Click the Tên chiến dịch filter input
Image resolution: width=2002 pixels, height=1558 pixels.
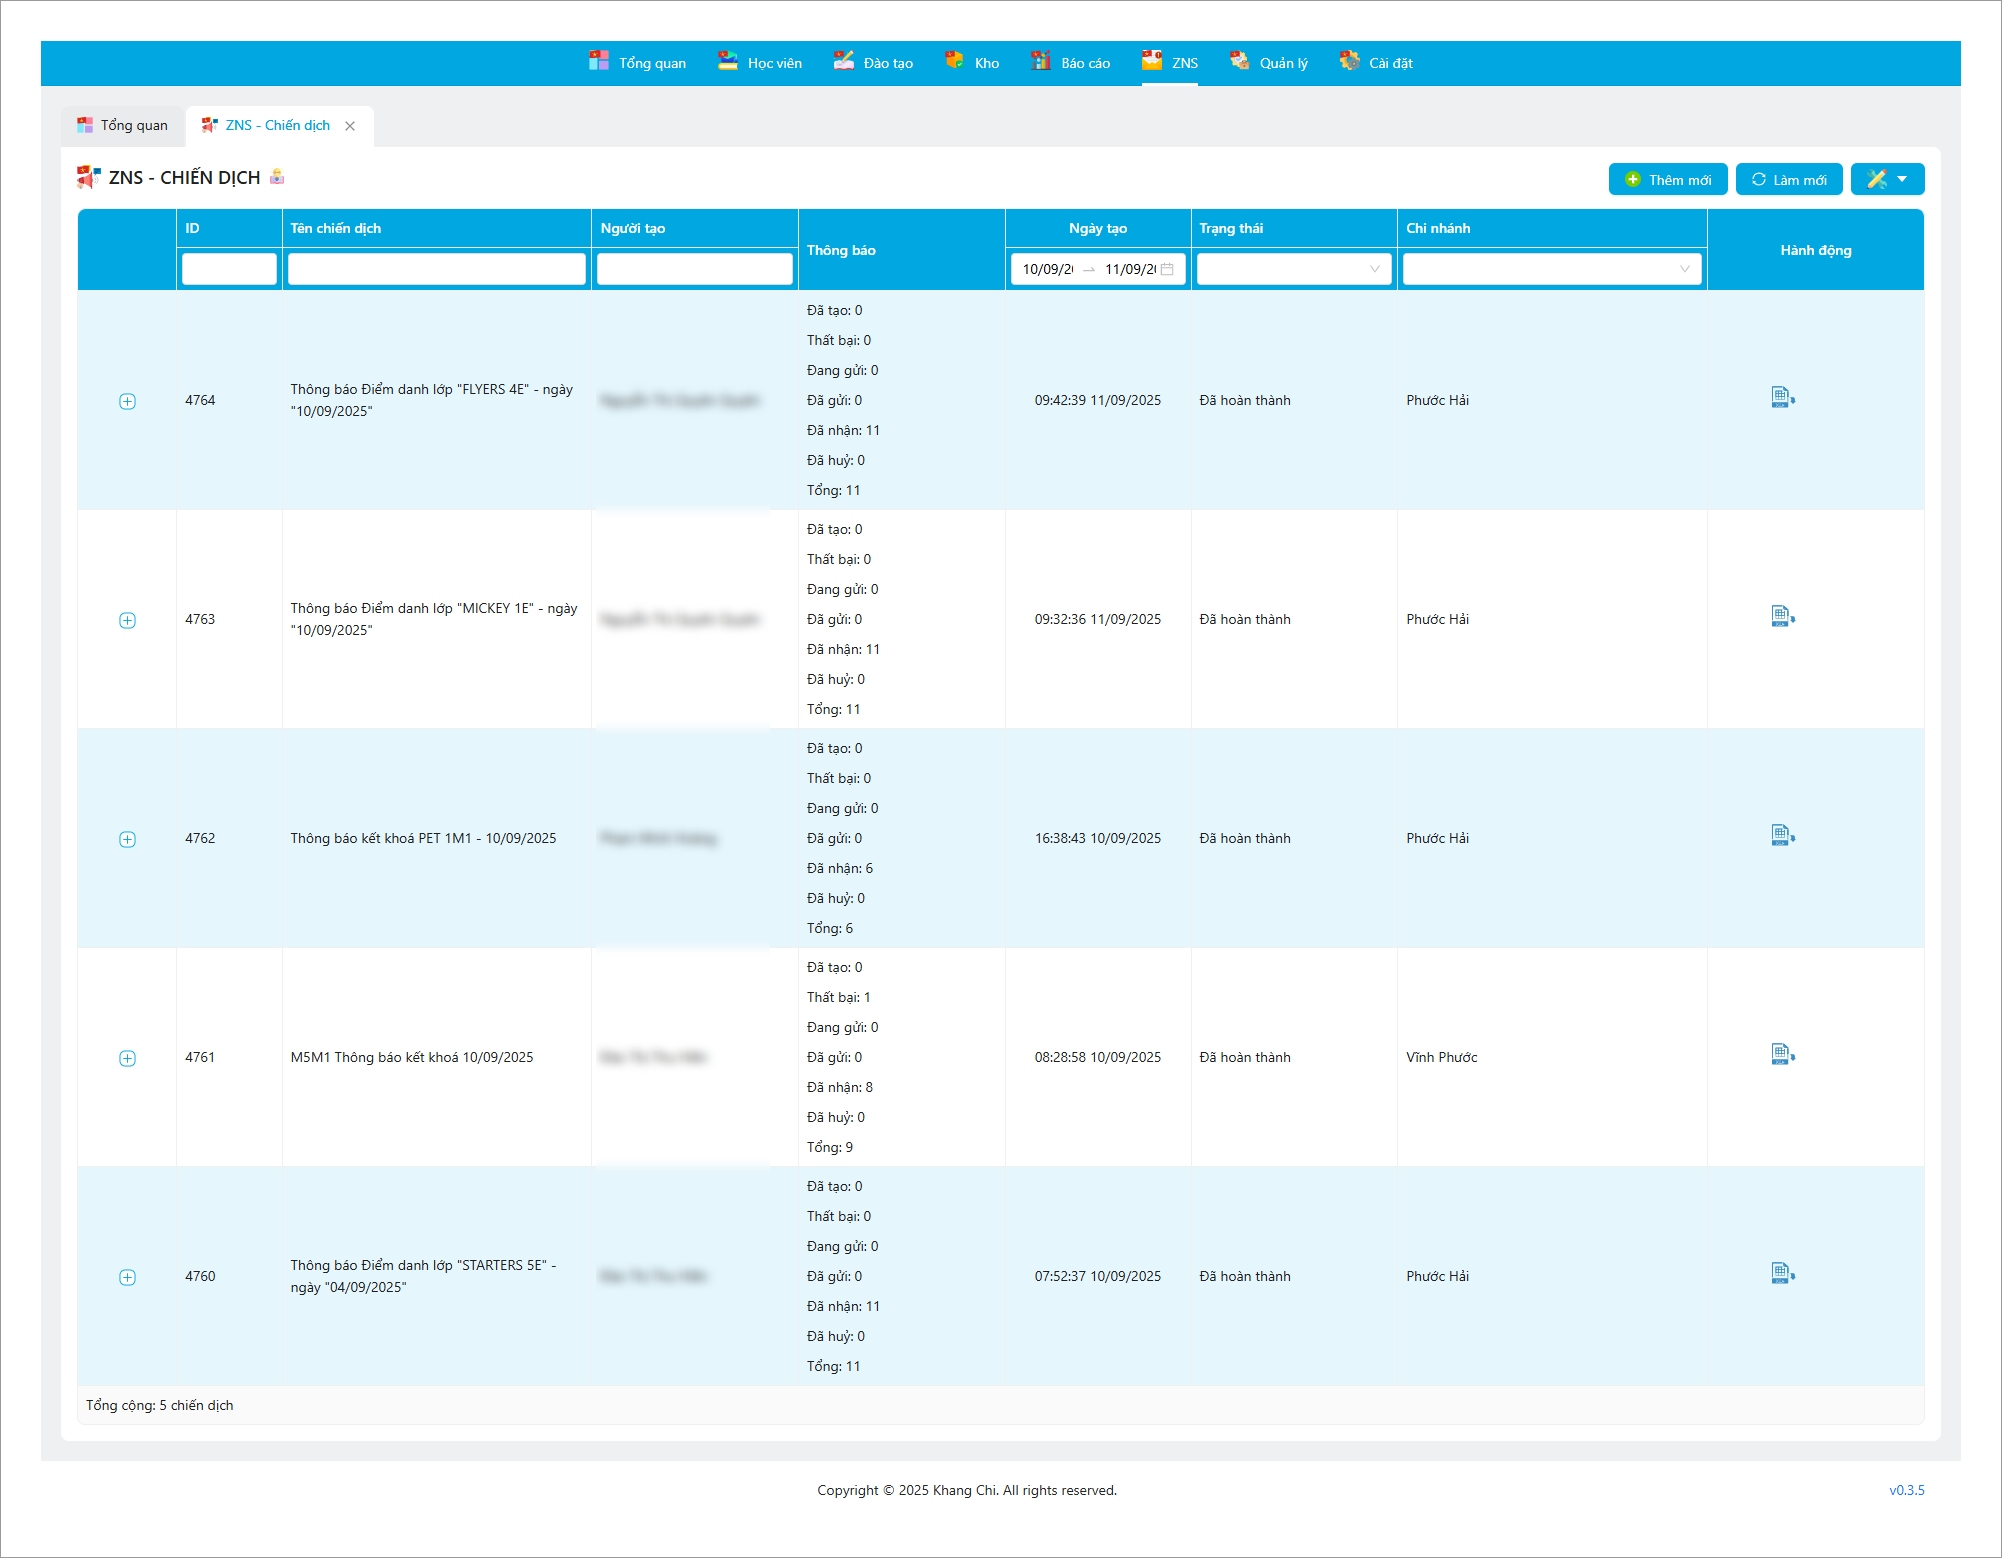point(436,269)
